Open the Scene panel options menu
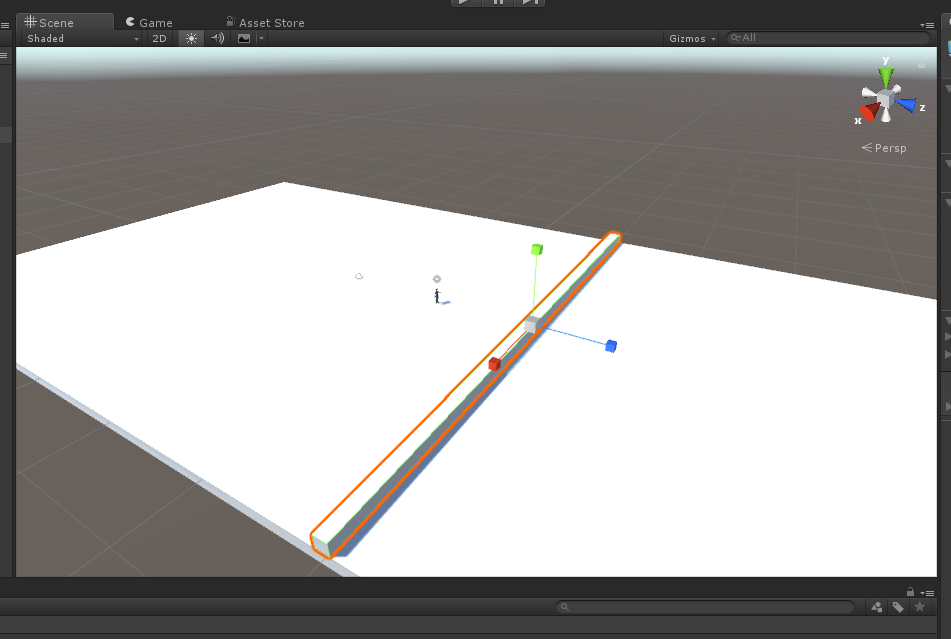951x639 pixels. tap(927, 25)
